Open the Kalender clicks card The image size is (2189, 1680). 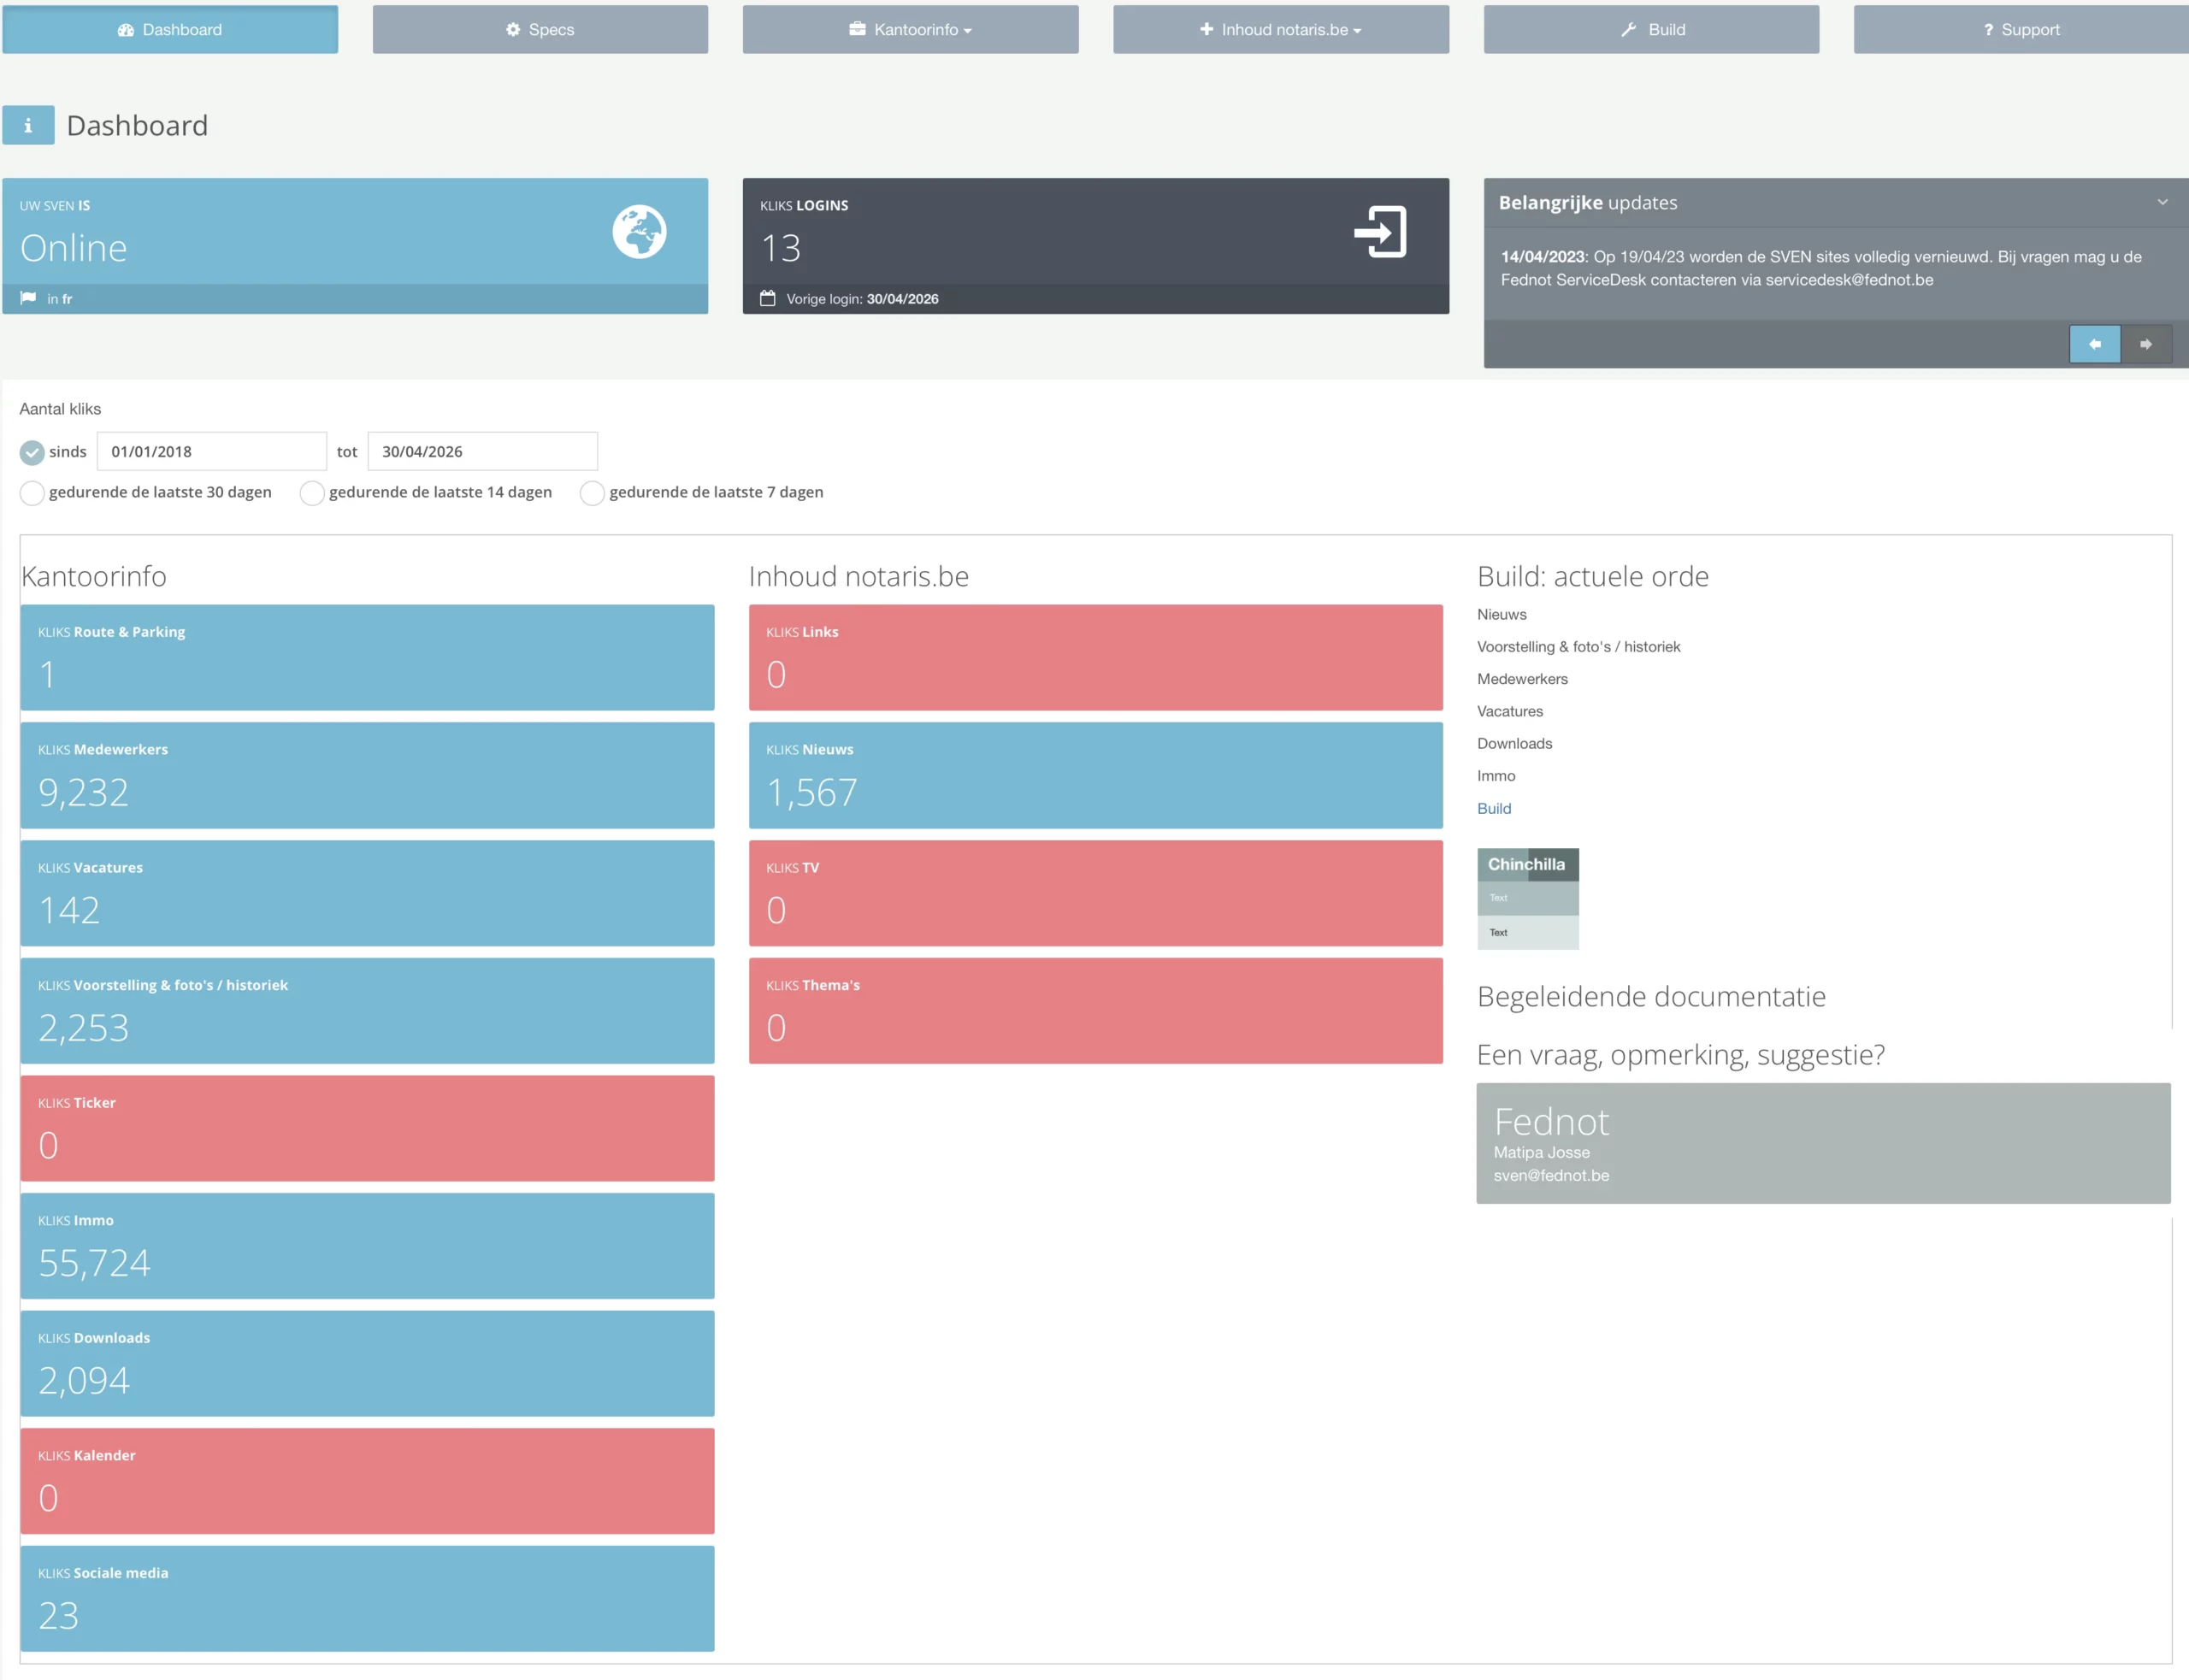tap(367, 1481)
